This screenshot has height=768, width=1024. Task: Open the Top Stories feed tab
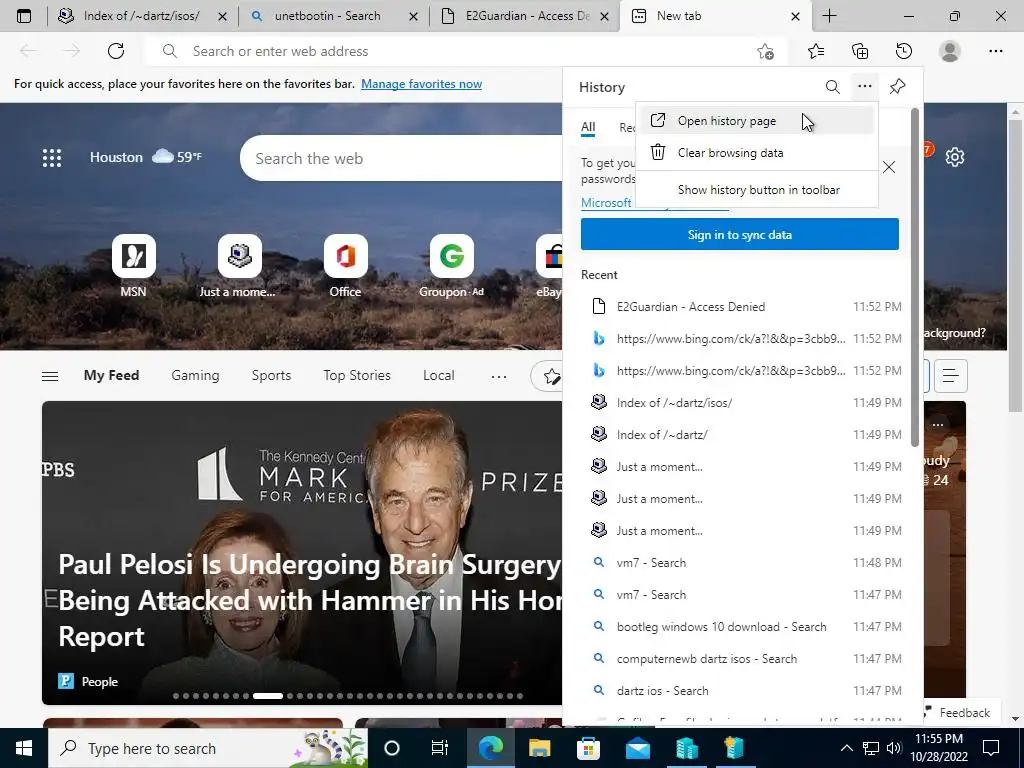(357, 376)
